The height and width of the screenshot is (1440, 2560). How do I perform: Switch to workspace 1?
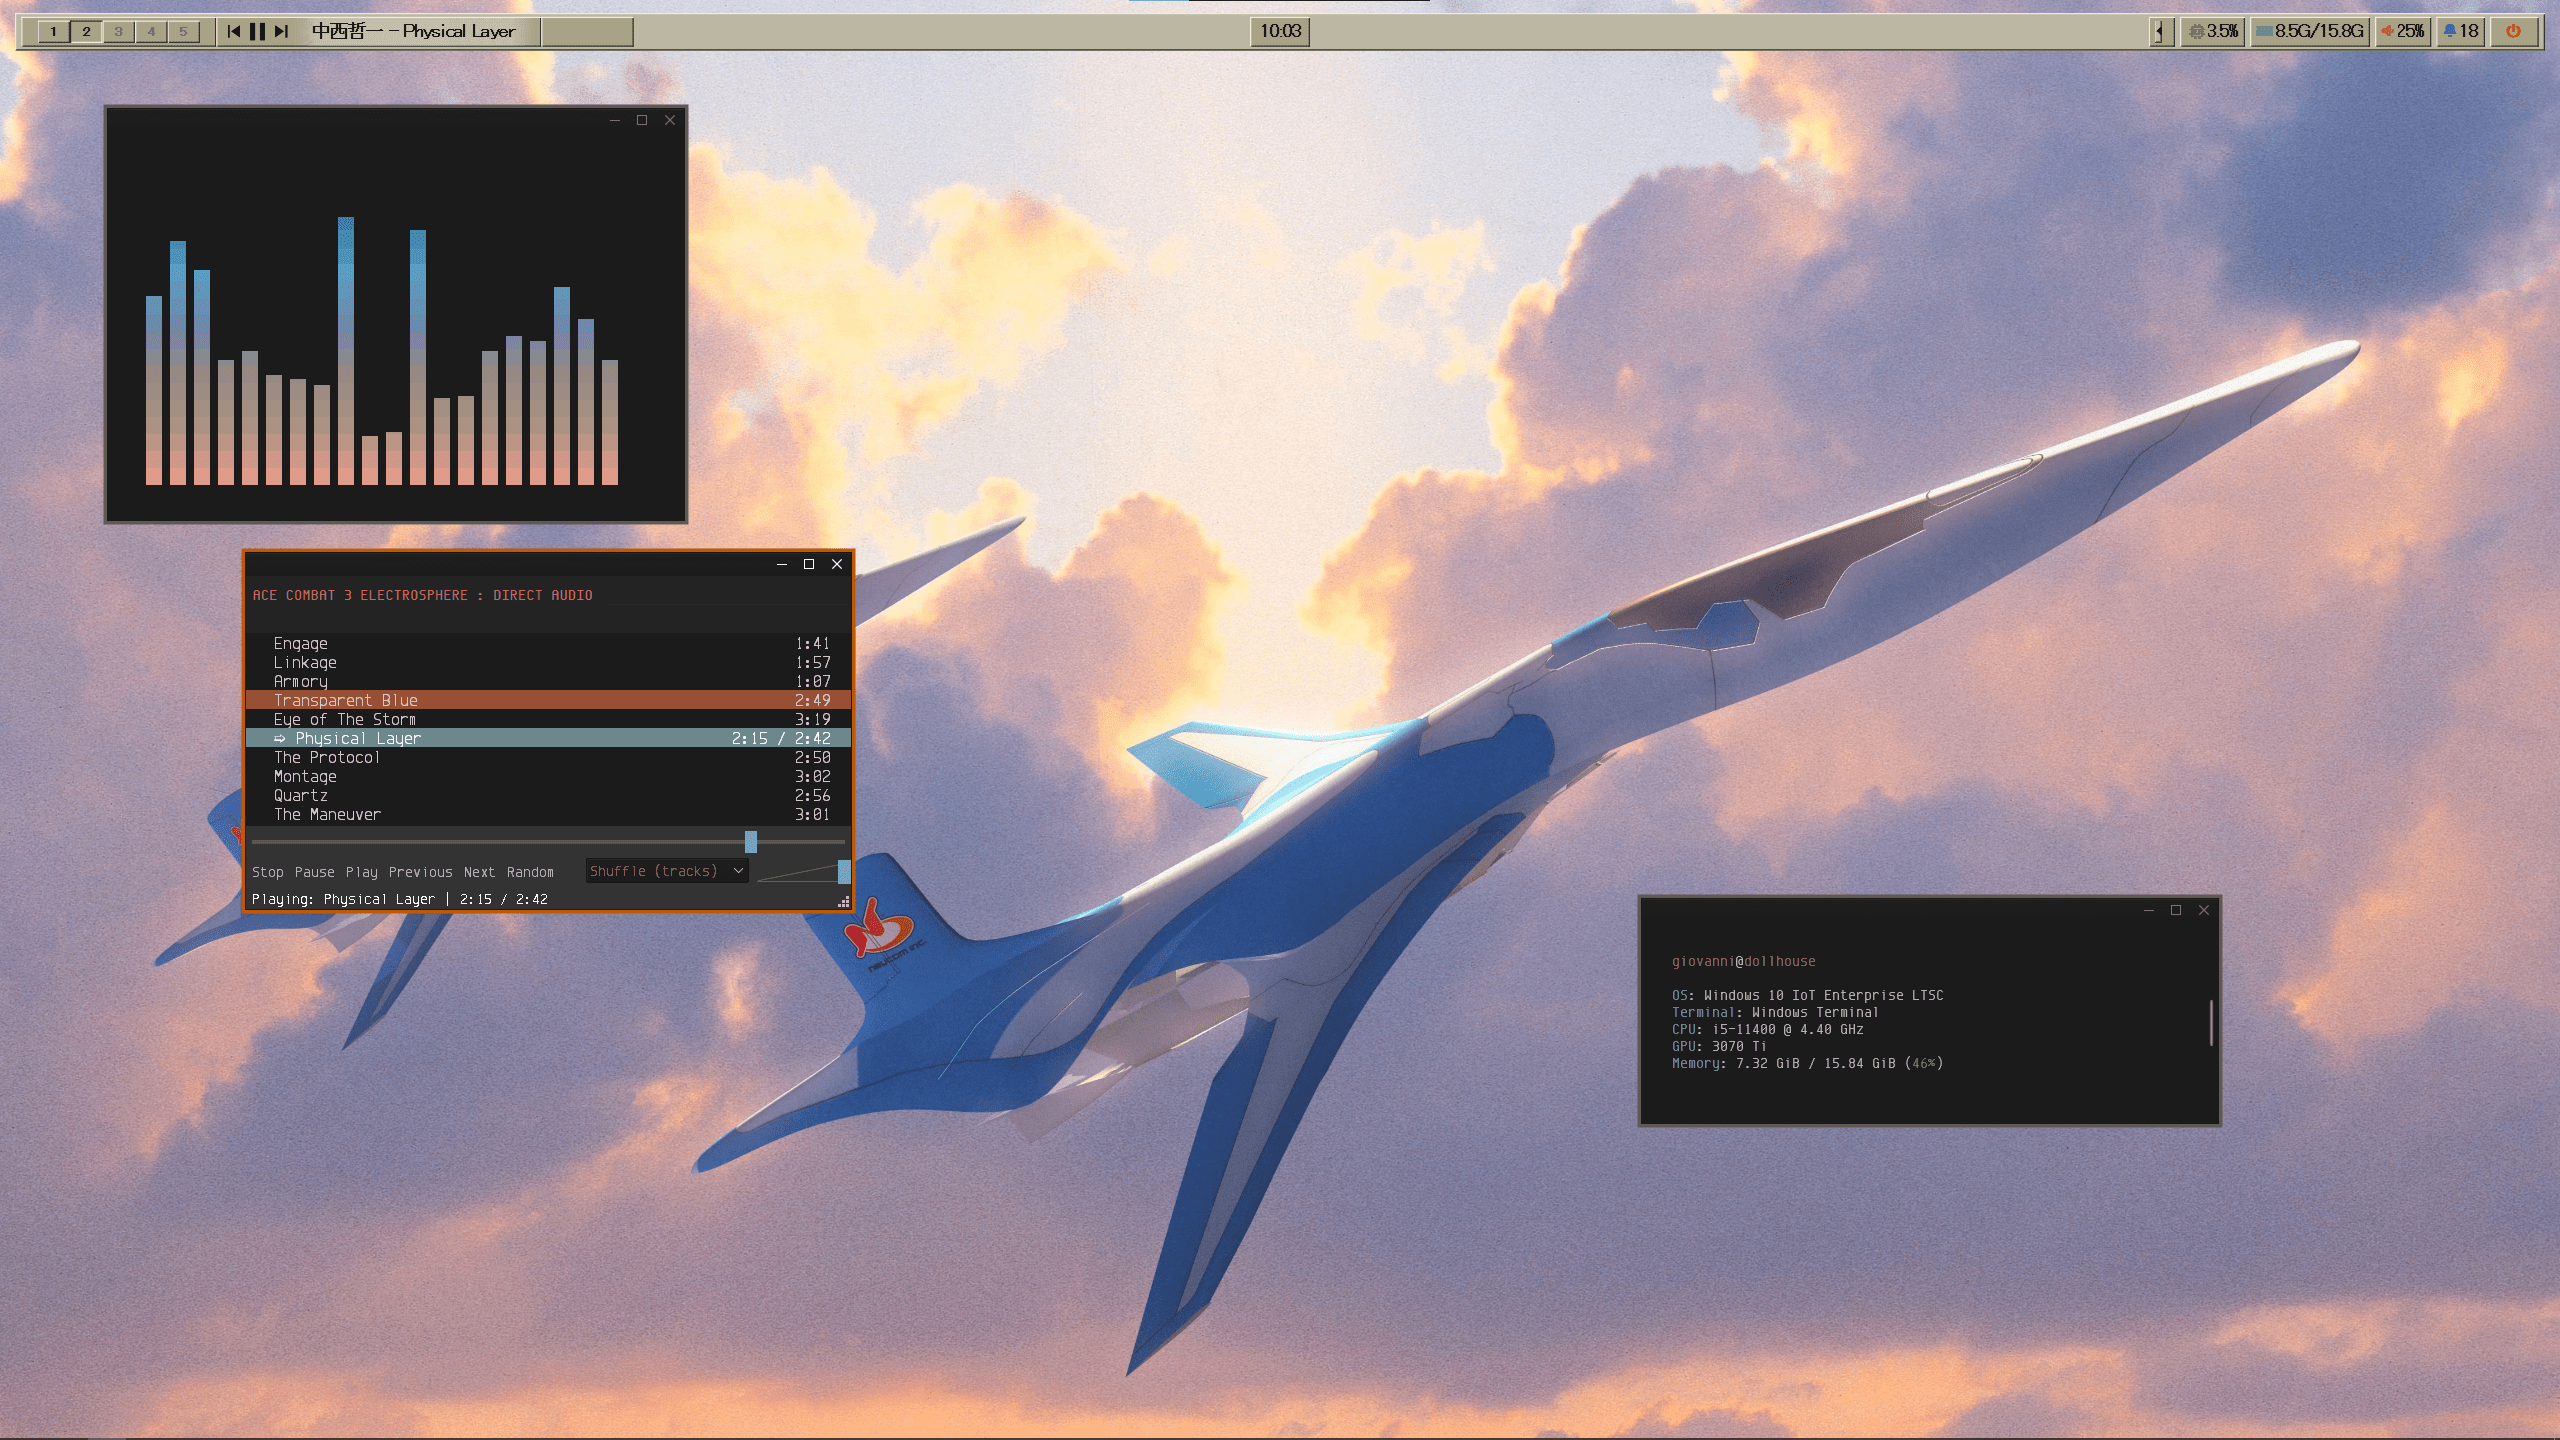click(x=54, y=32)
